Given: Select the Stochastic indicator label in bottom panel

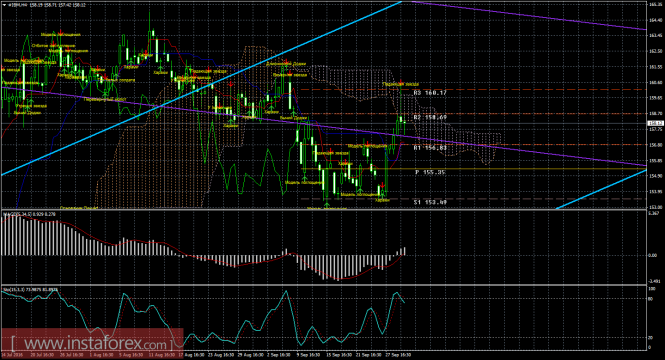Looking at the screenshot, I should tap(30, 290).
